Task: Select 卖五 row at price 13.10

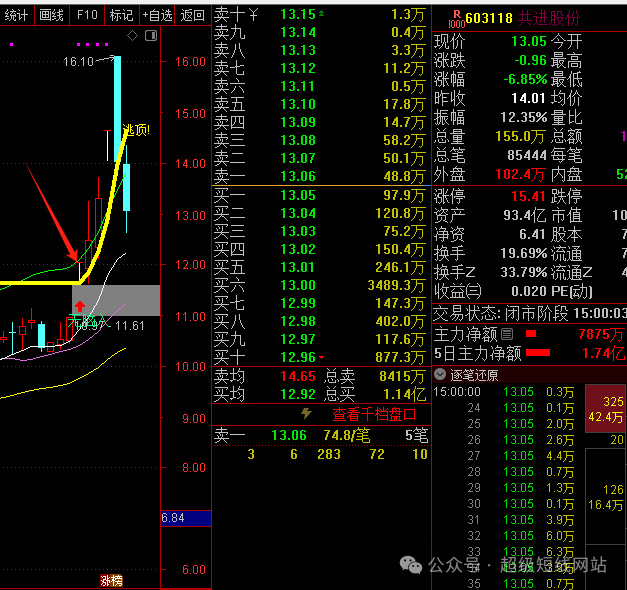Action: click(321, 104)
